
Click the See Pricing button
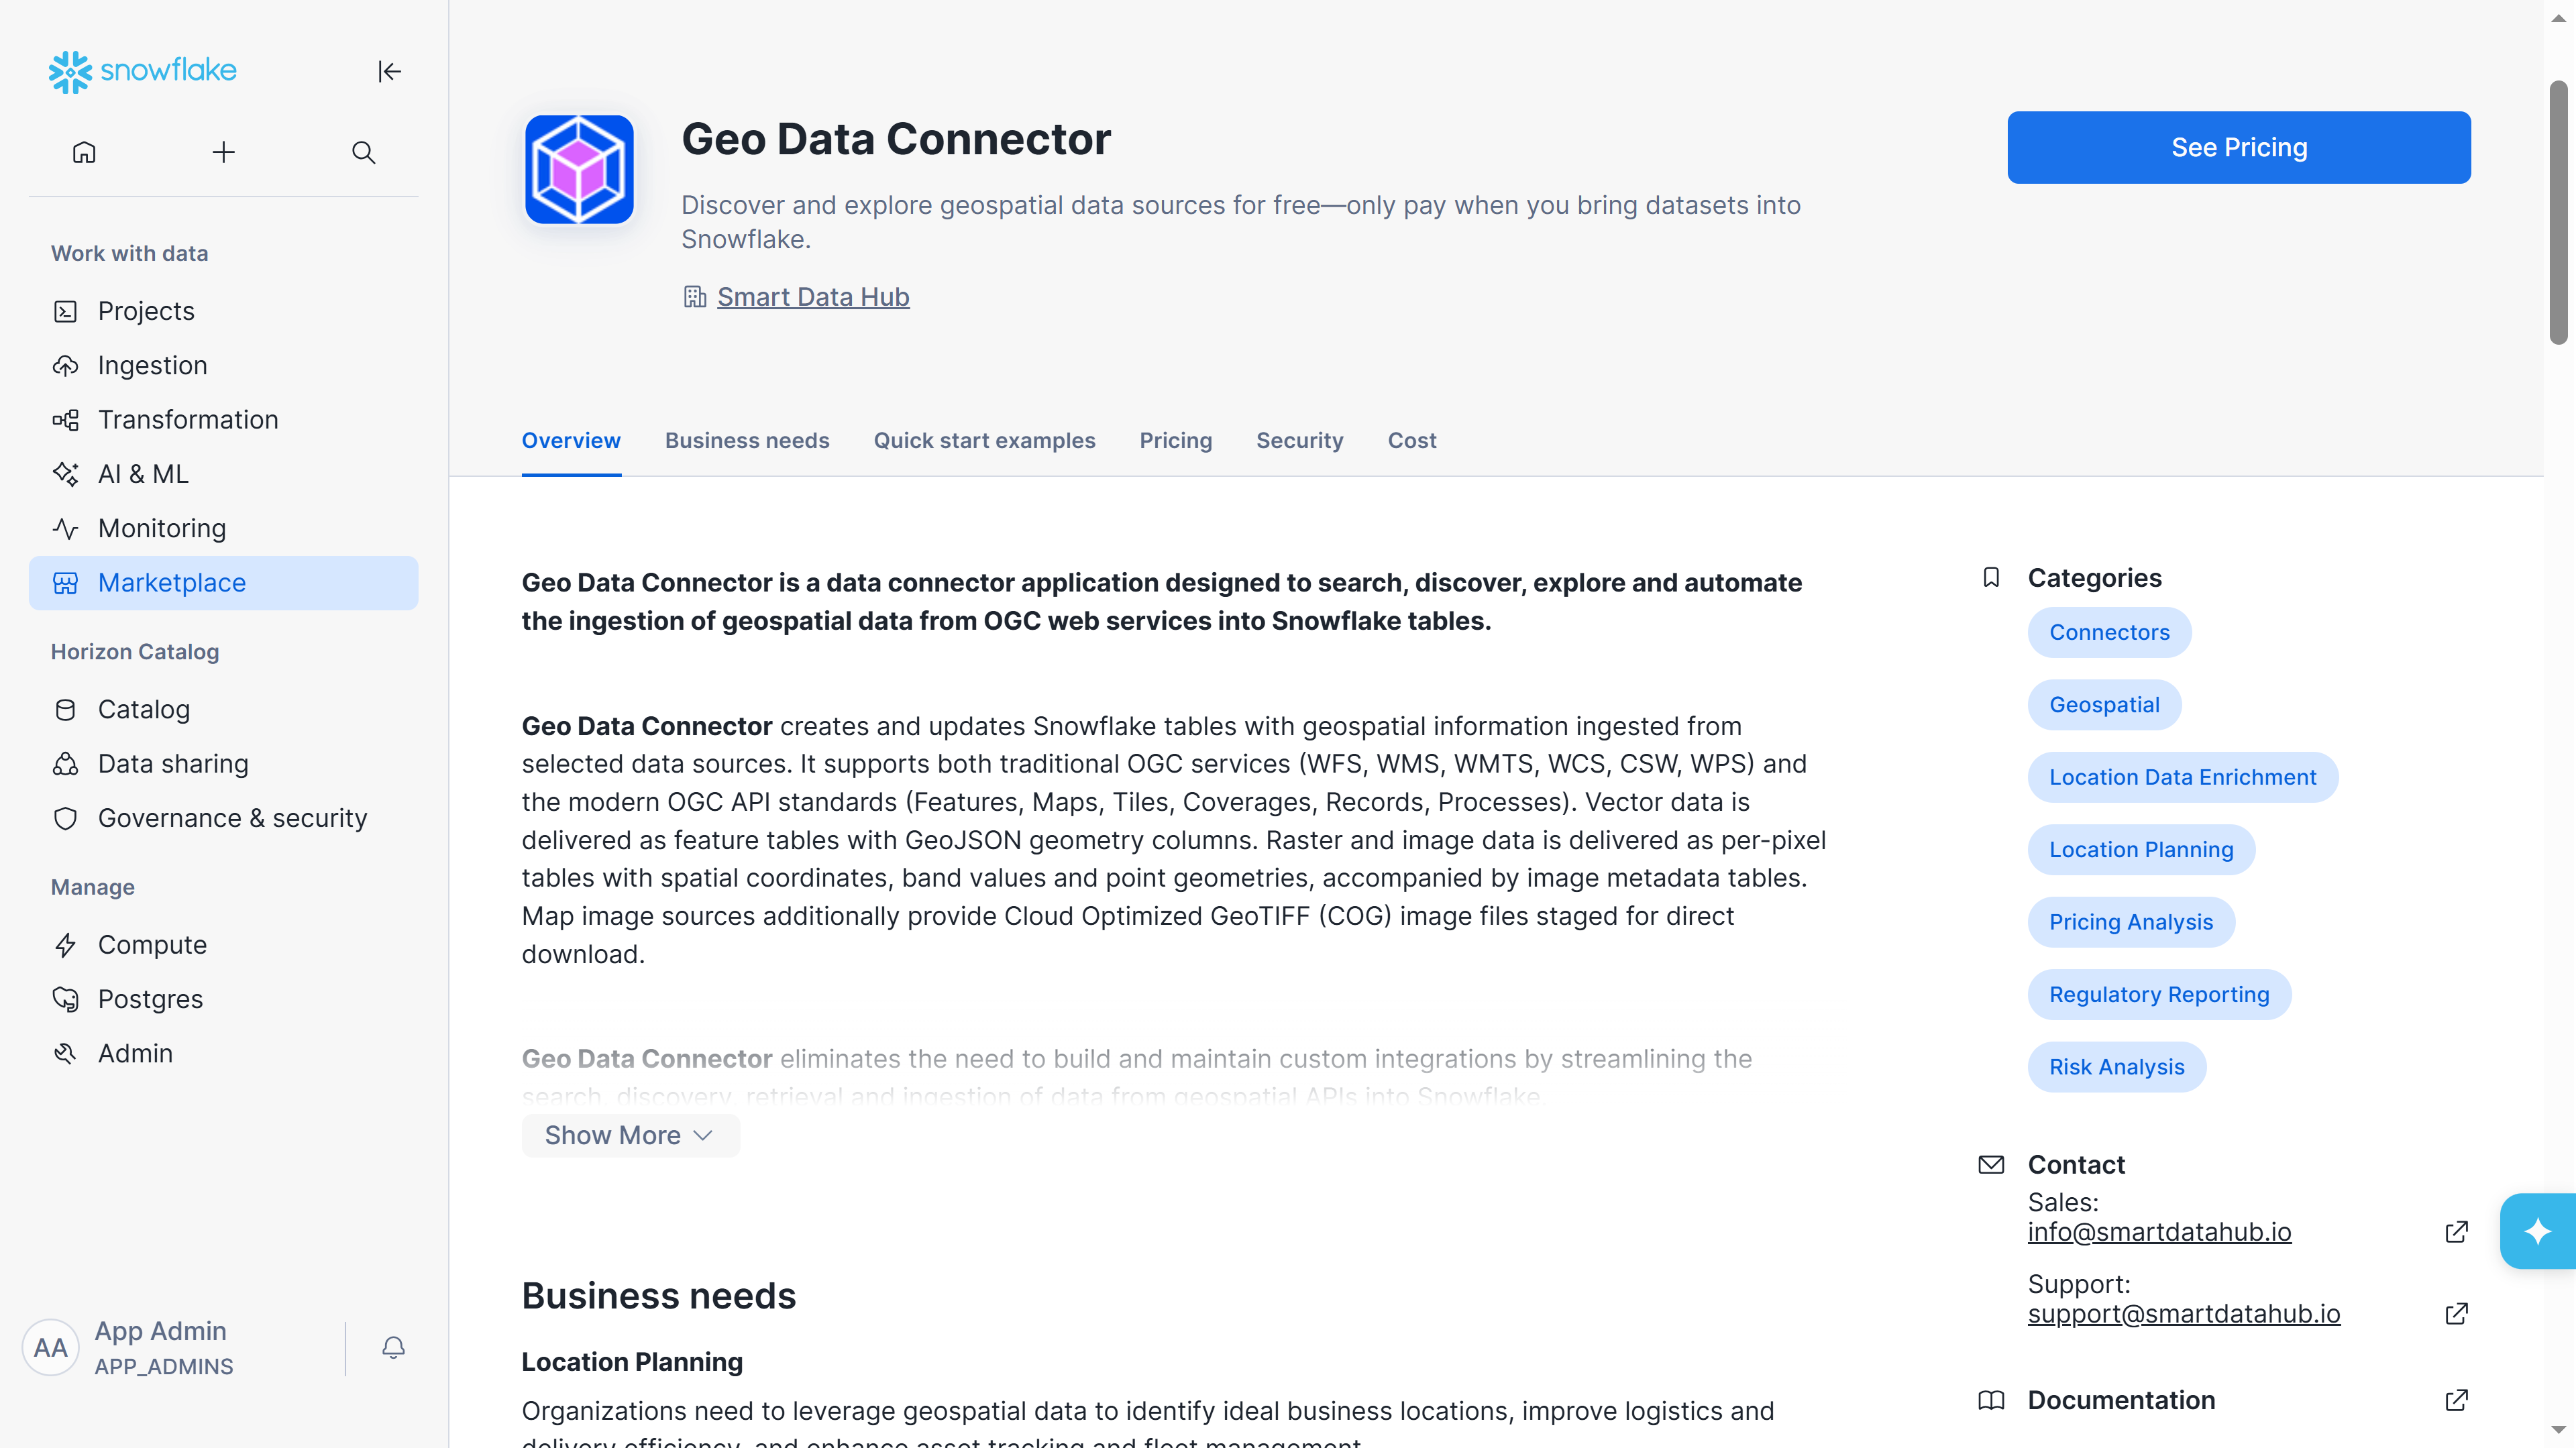pyautogui.click(x=2239, y=147)
